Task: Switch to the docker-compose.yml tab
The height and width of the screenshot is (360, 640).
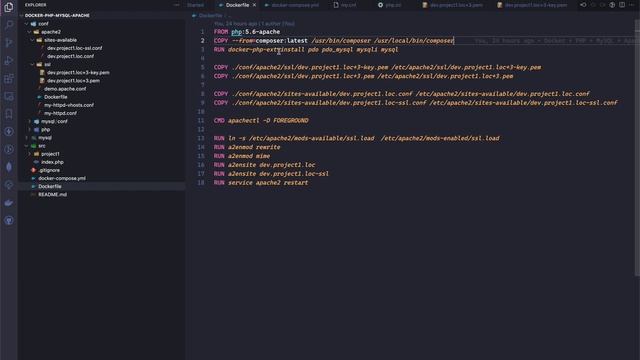Action: (x=291, y=5)
